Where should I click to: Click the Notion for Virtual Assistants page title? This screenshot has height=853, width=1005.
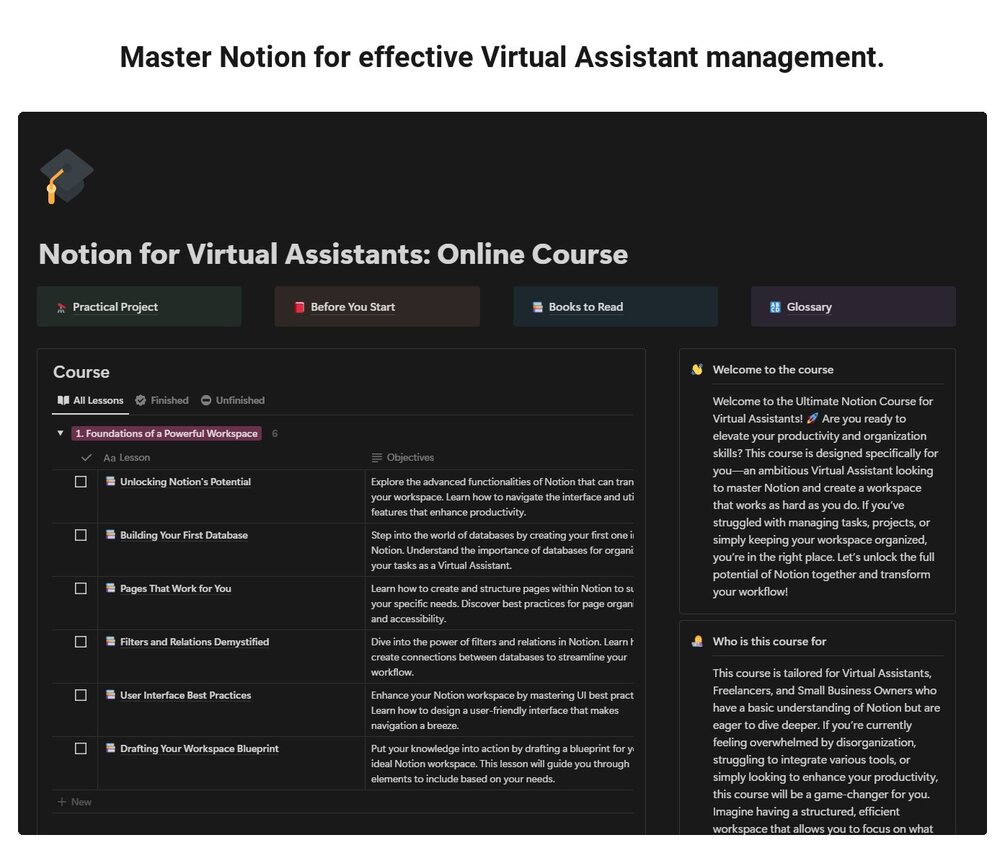coord(333,254)
